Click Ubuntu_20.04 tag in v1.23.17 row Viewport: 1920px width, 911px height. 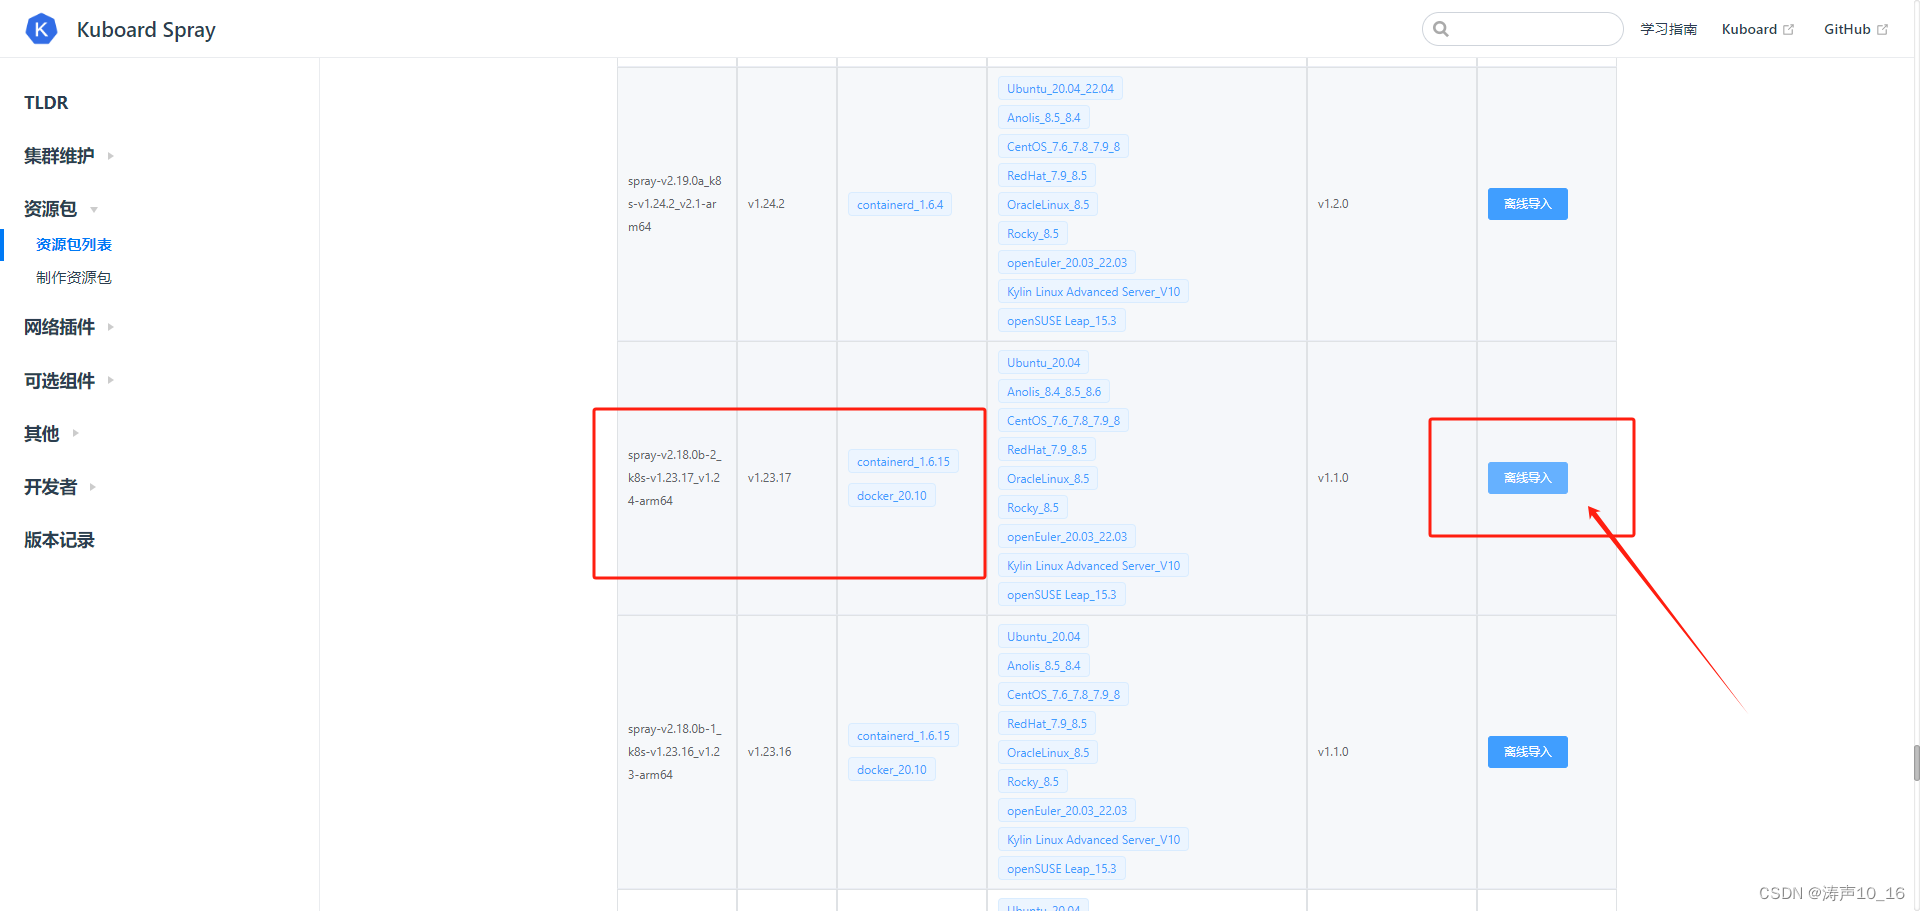(1043, 362)
